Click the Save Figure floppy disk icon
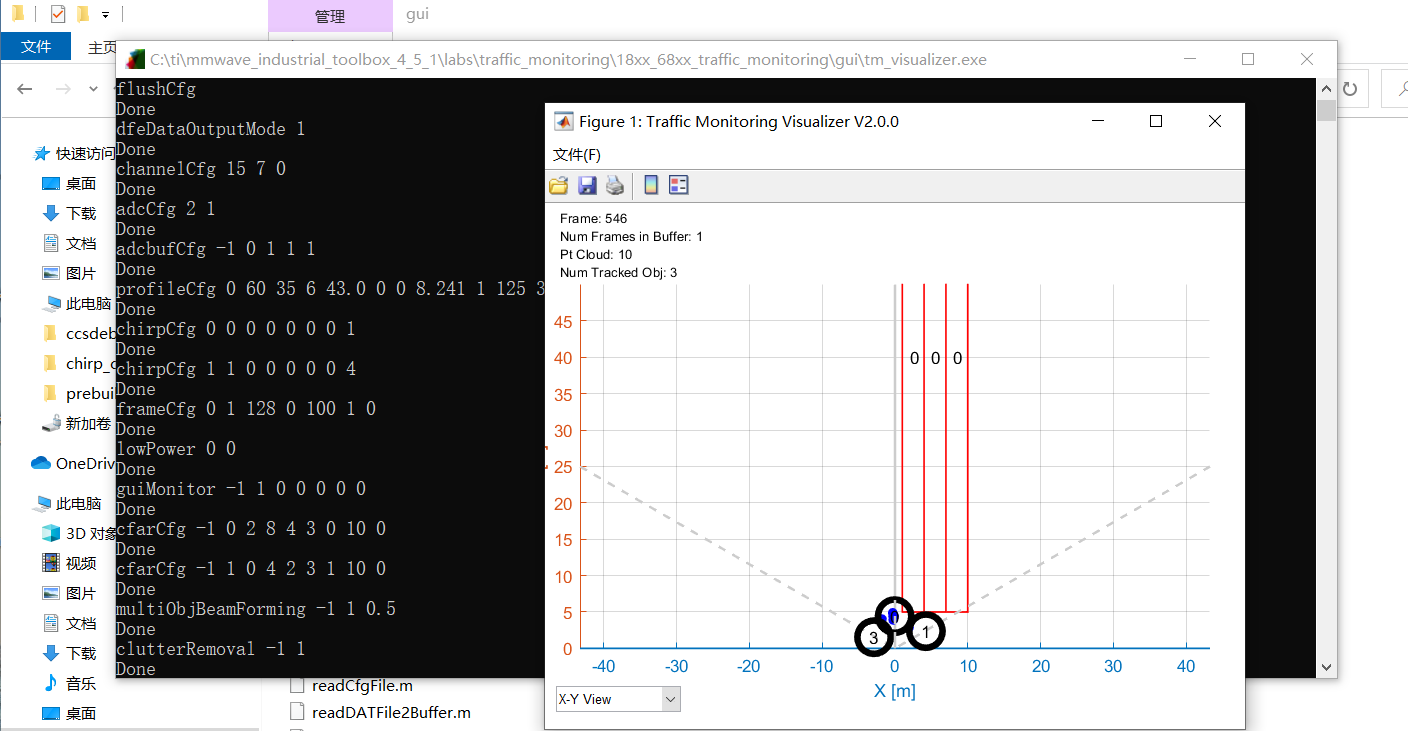 [x=587, y=185]
